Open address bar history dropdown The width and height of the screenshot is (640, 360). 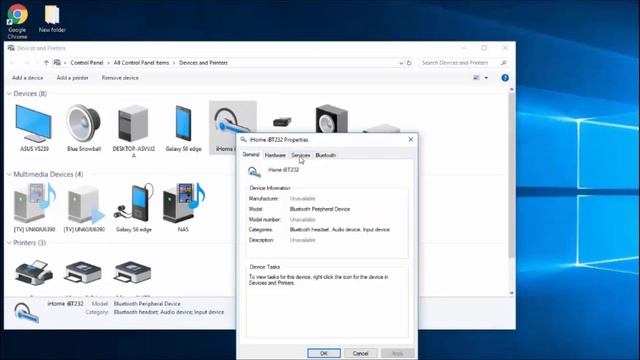[401, 63]
